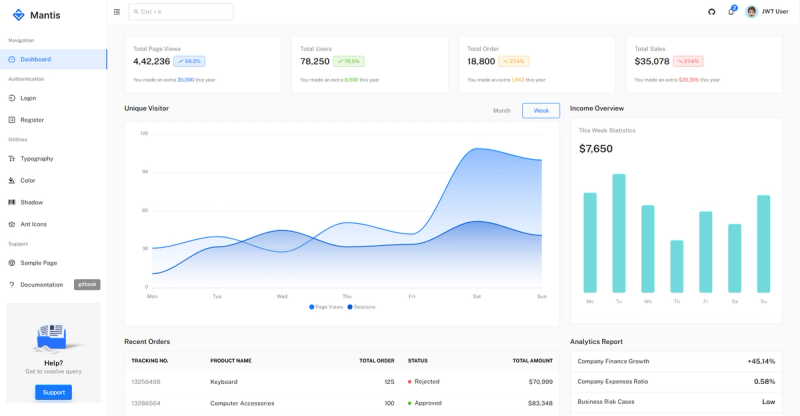Open notifications bell icon
800x416 pixels.
click(x=731, y=12)
